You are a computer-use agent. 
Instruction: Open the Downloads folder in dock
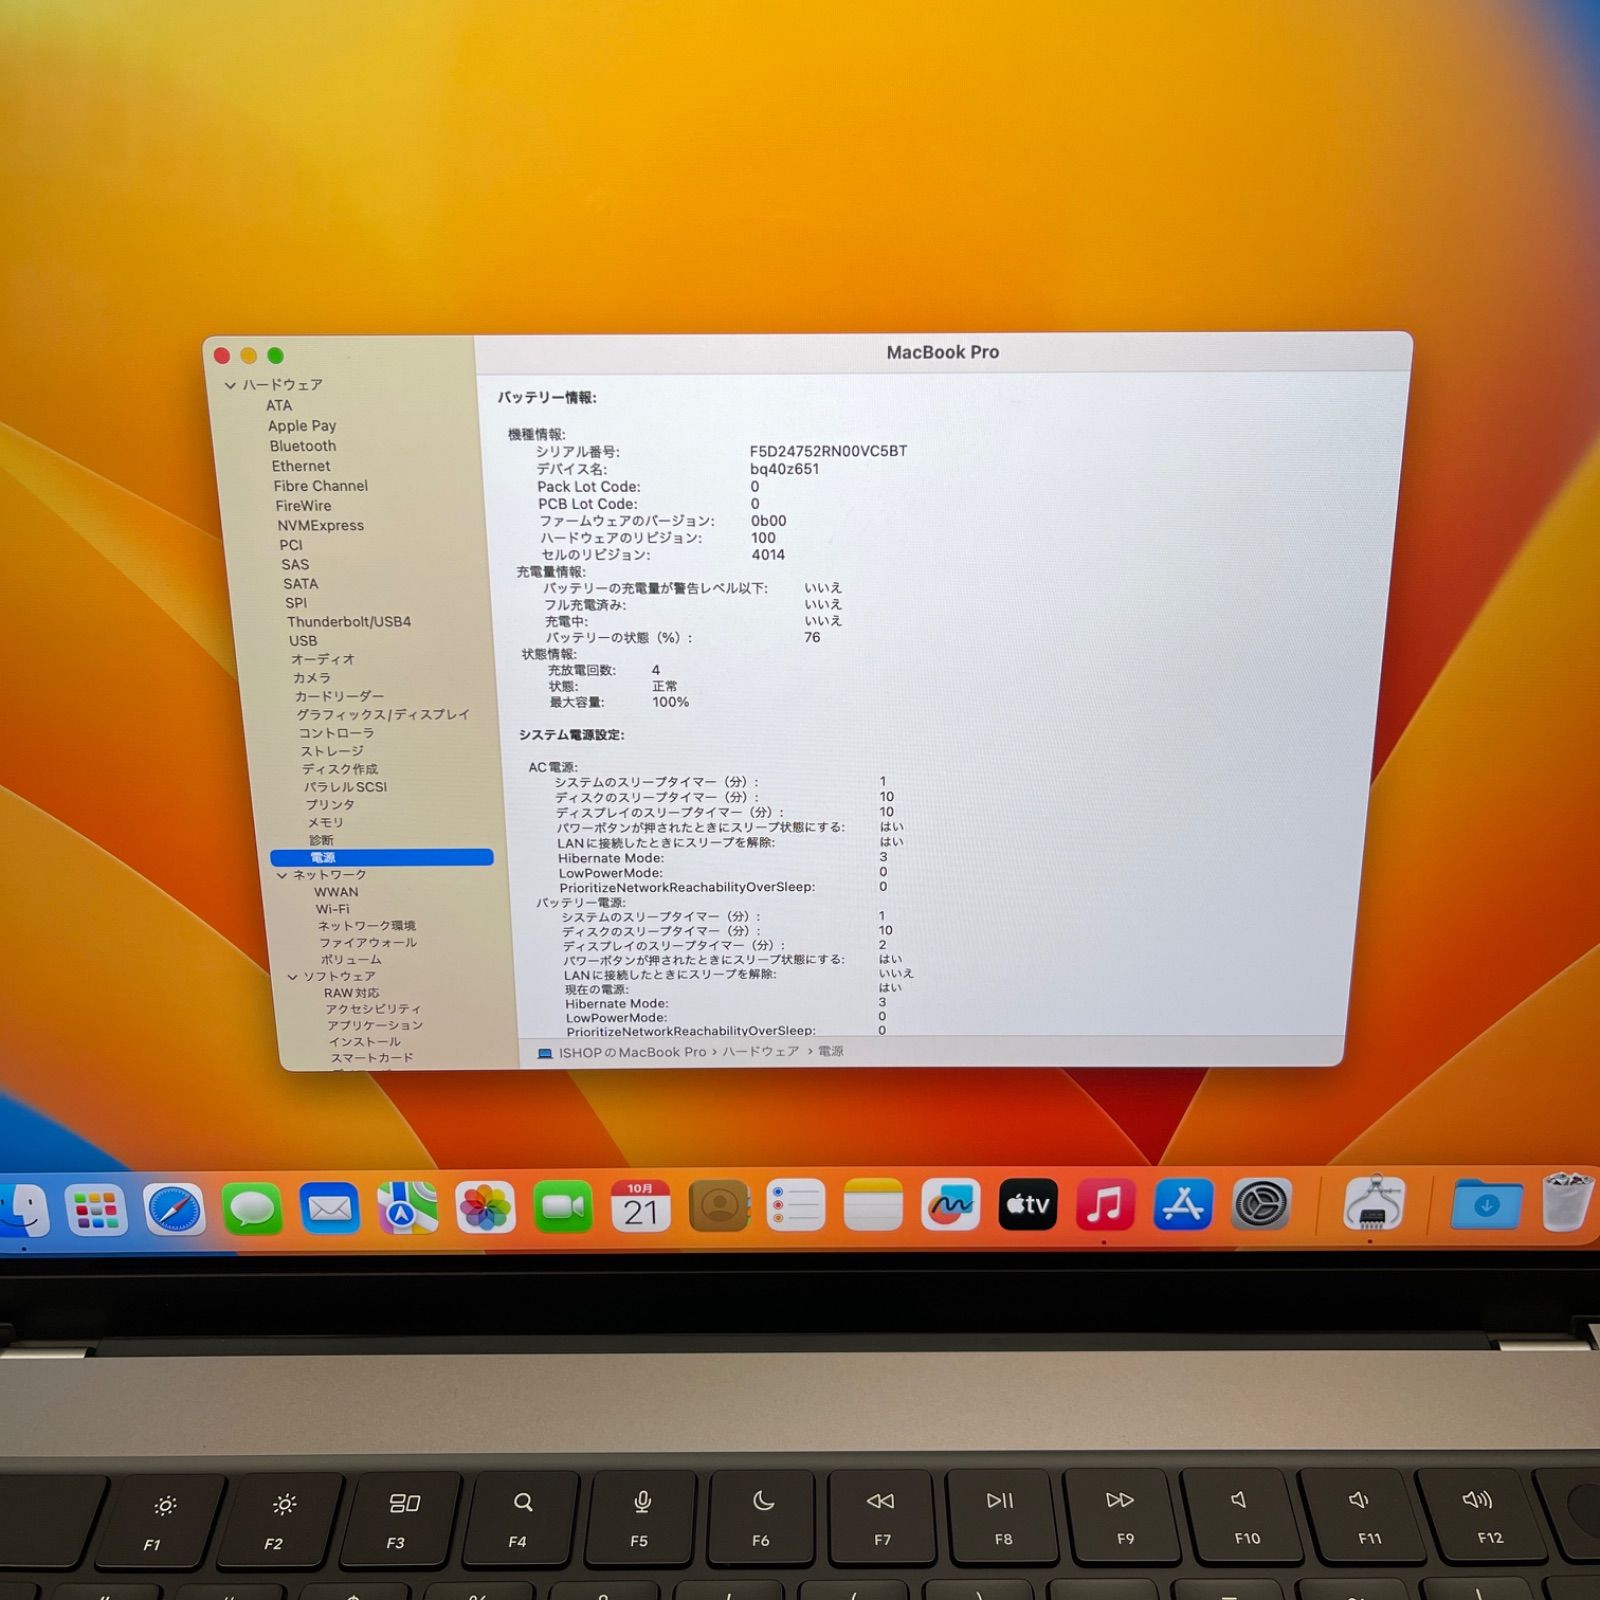[1486, 1205]
